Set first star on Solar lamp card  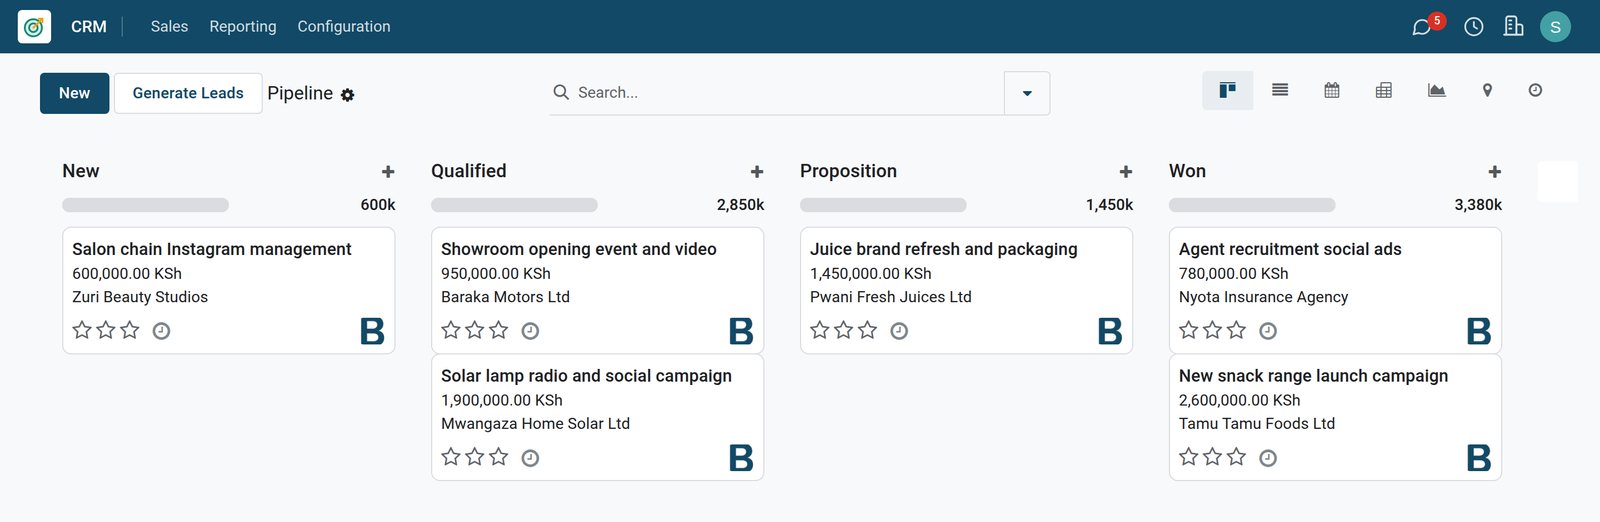click(451, 457)
